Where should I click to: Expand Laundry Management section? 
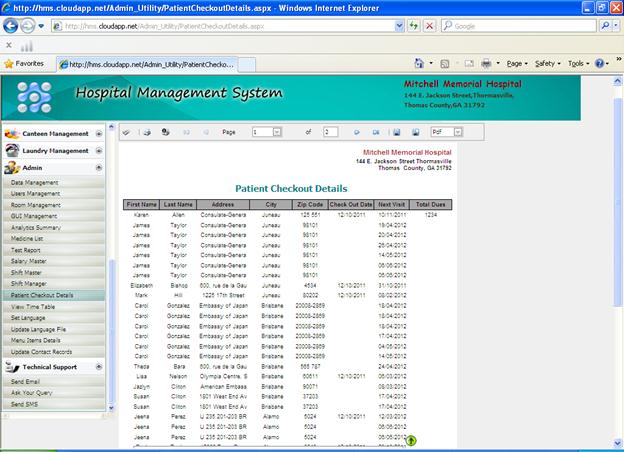click(x=100, y=151)
